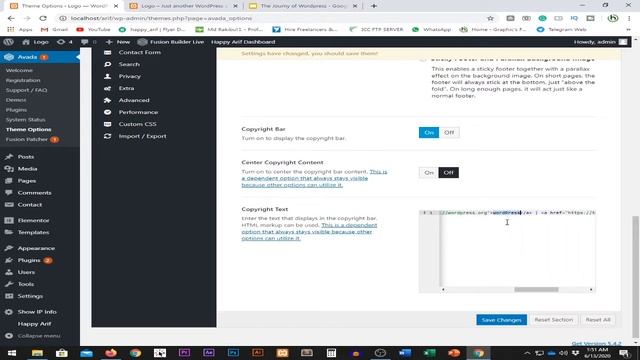Open the New content menu
The width and height of the screenshot is (640, 360).
(118, 42)
